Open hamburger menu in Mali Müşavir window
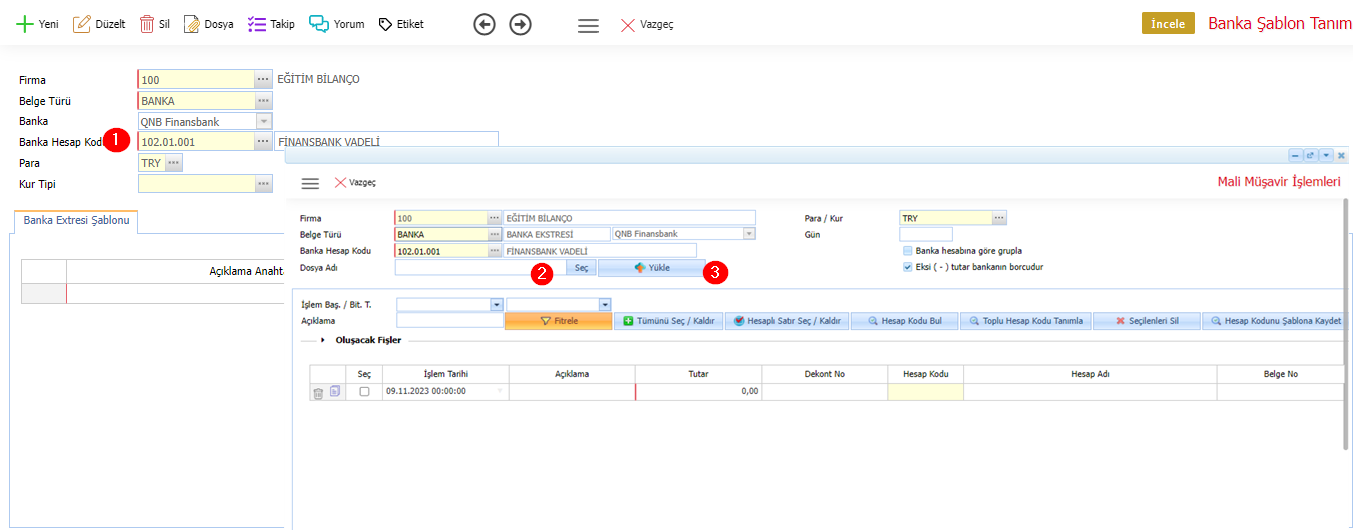The height and width of the screenshot is (530, 1353). pos(310,184)
